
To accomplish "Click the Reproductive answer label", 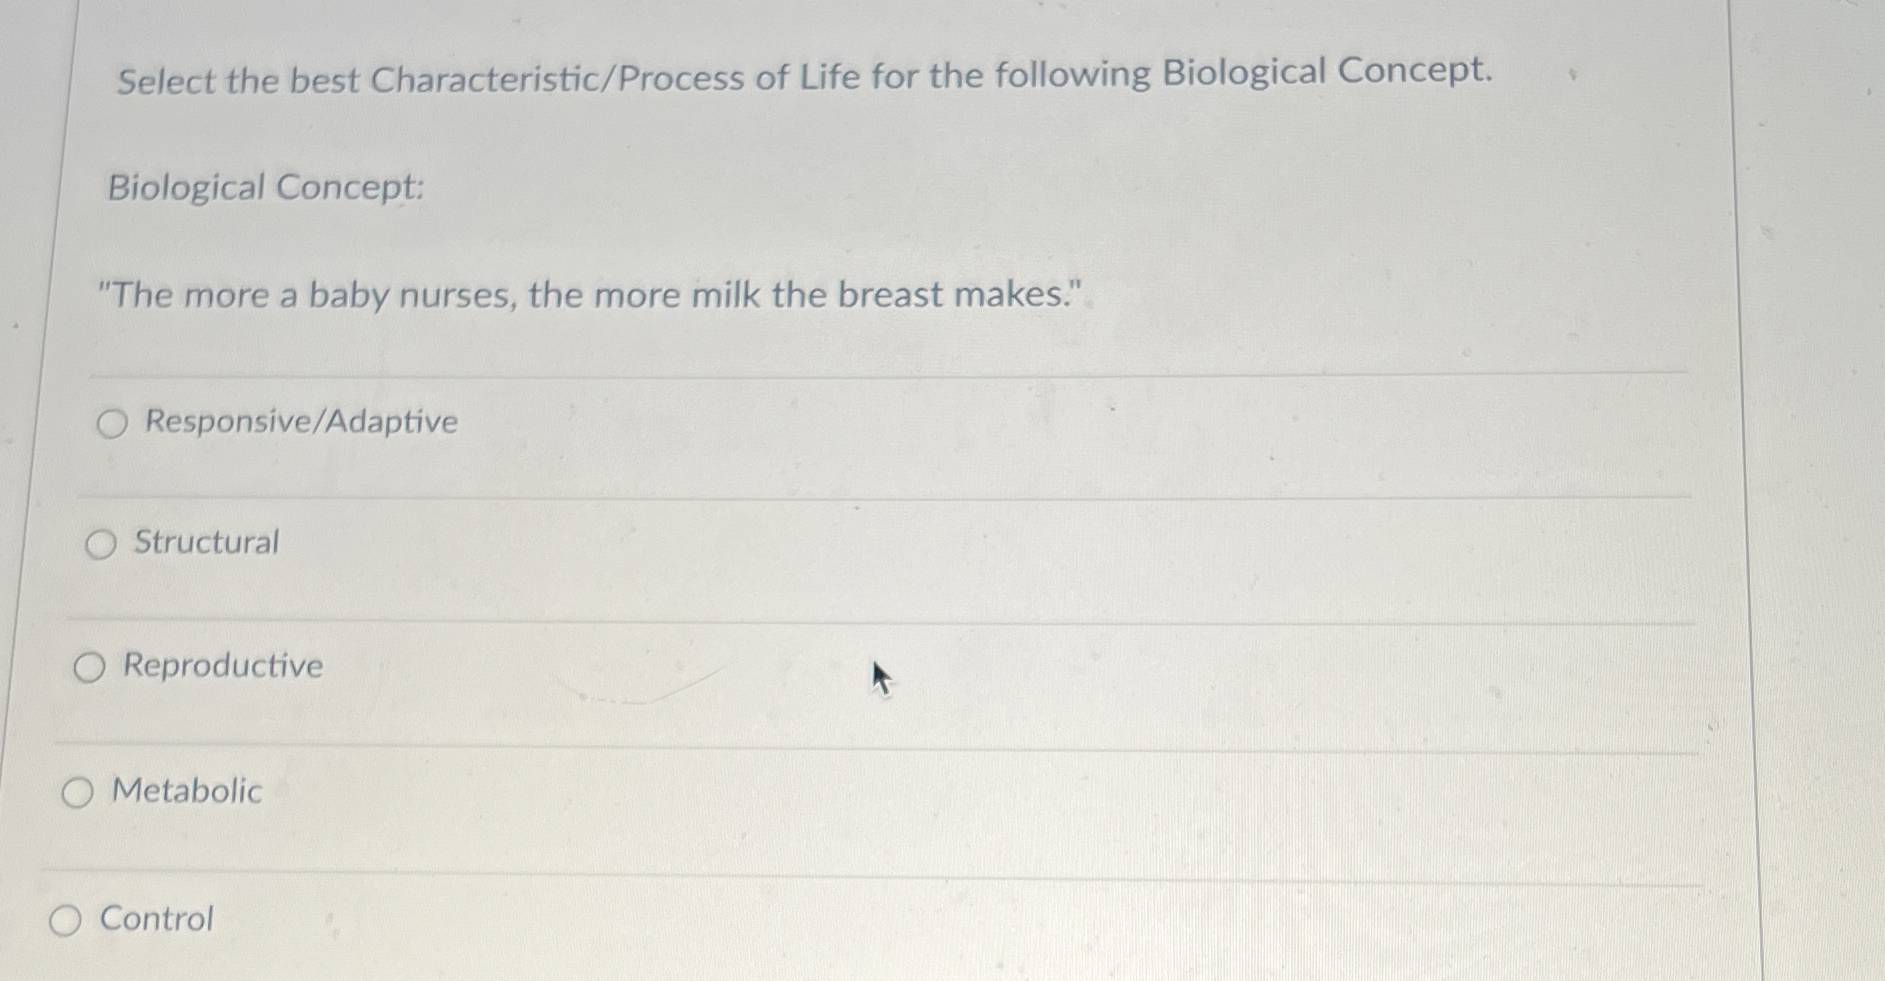I will [x=221, y=667].
